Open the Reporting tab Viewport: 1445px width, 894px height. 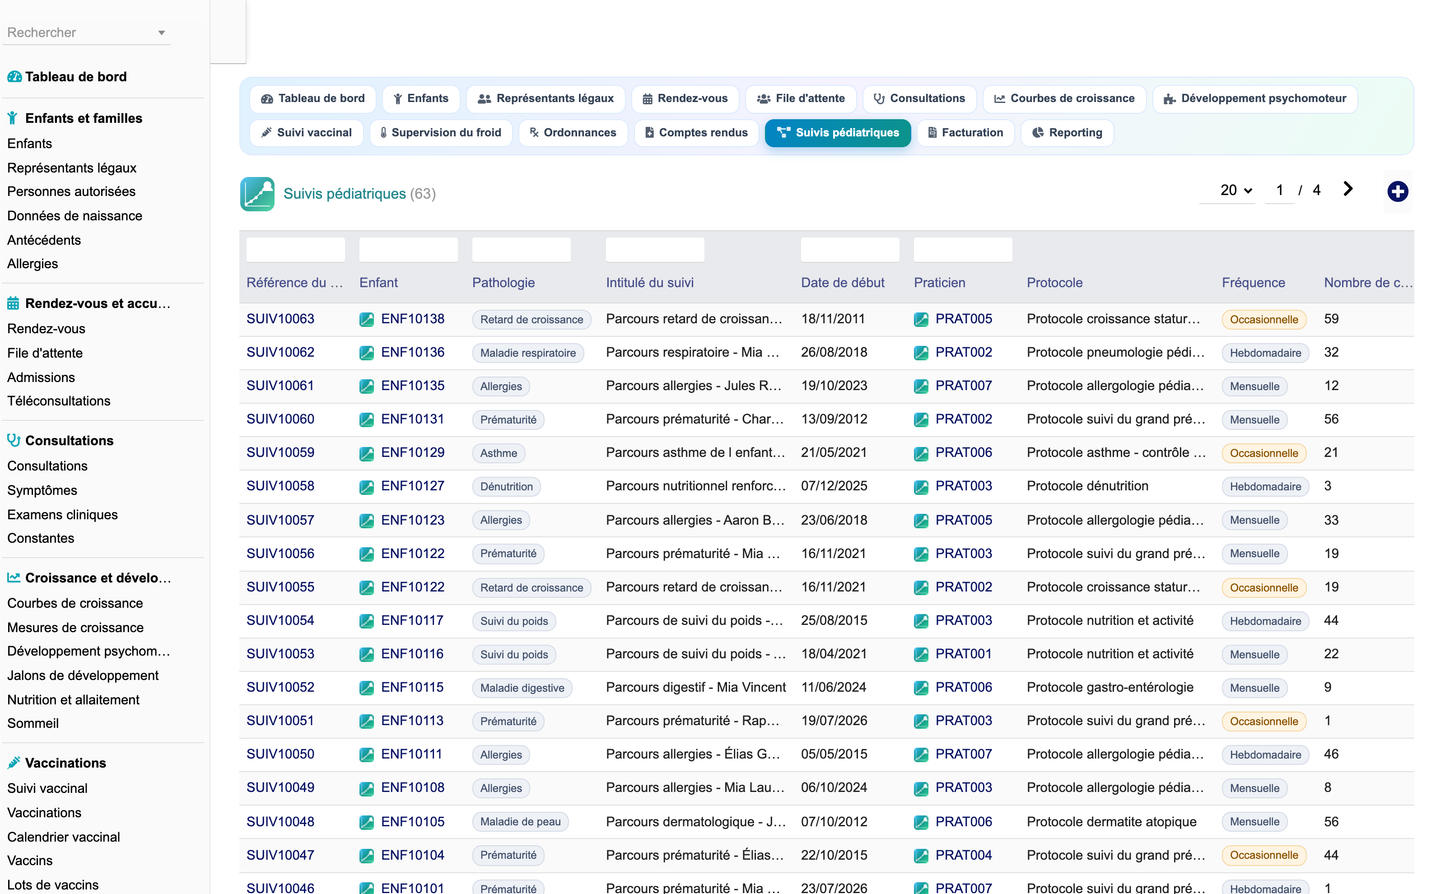(1067, 133)
